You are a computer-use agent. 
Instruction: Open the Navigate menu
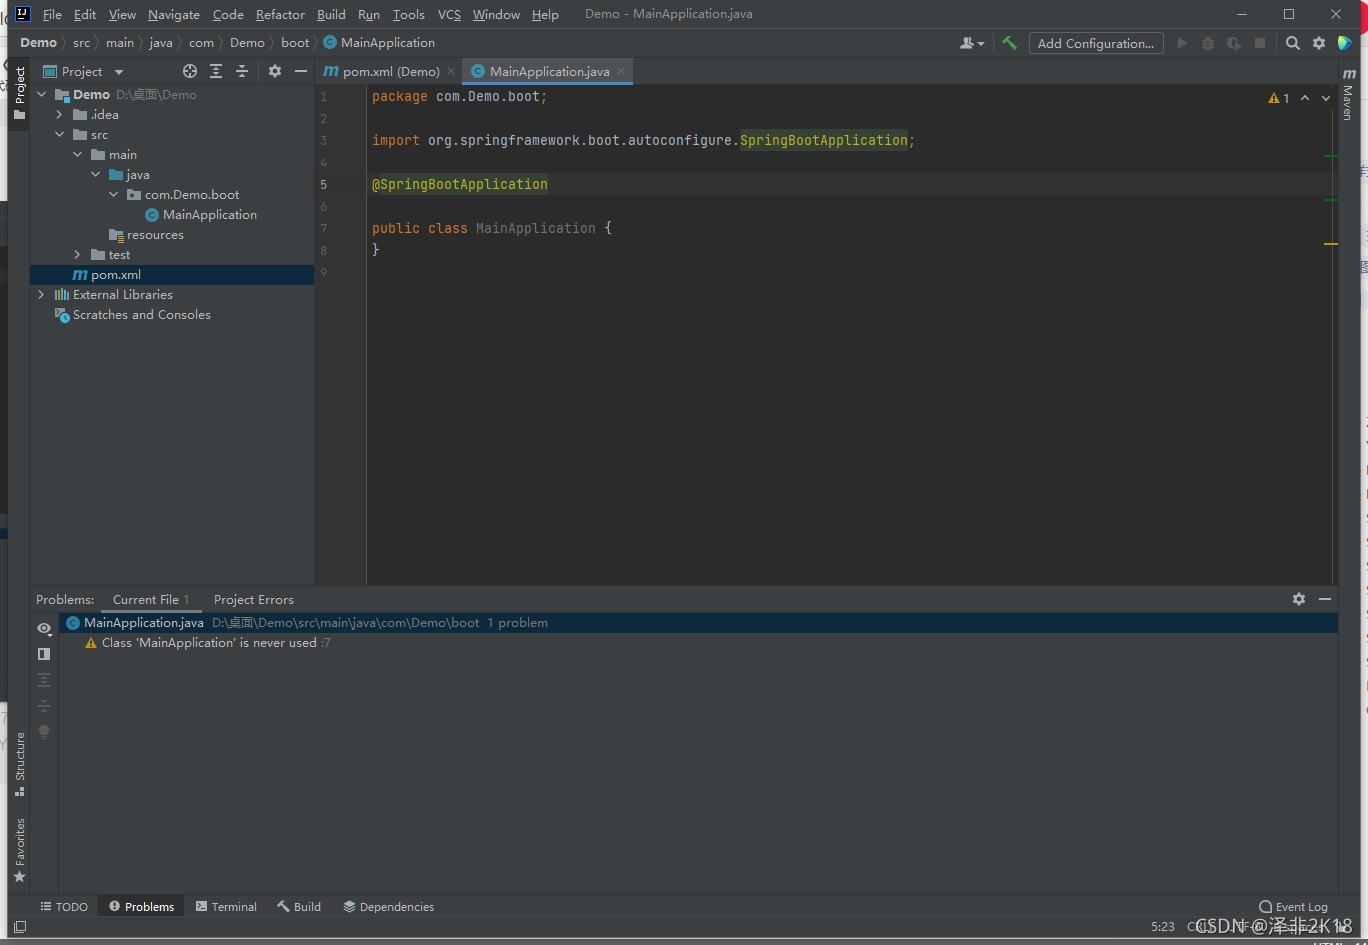[174, 14]
